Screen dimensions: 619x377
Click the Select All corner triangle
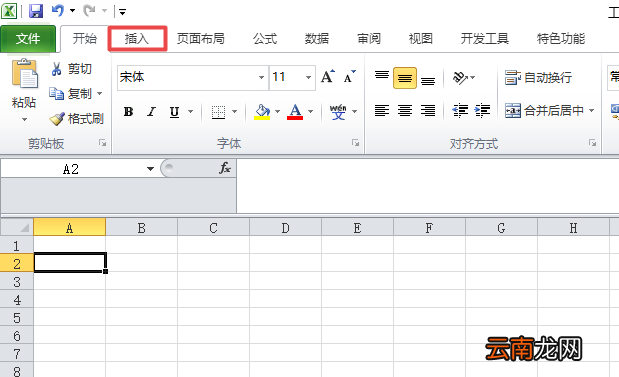click(x=17, y=227)
